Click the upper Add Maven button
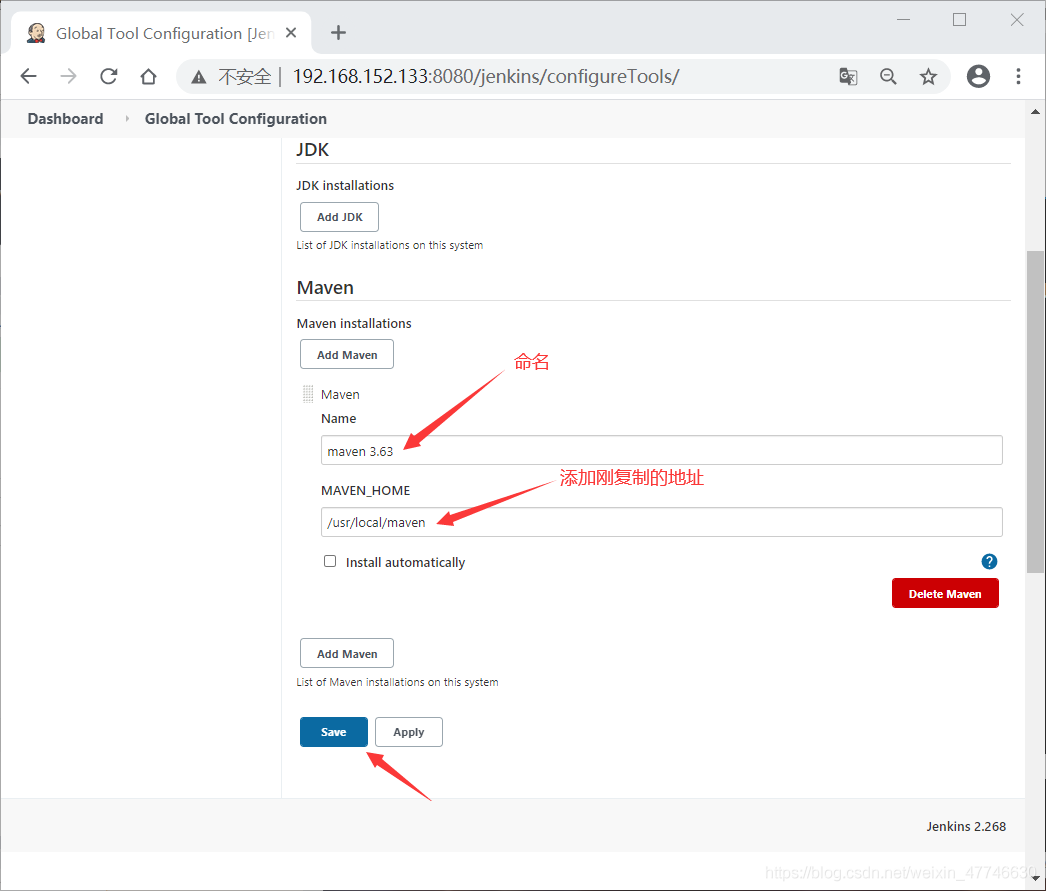Image resolution: width=1046 pixels, height=891 pixels. [x=347, y=355]
